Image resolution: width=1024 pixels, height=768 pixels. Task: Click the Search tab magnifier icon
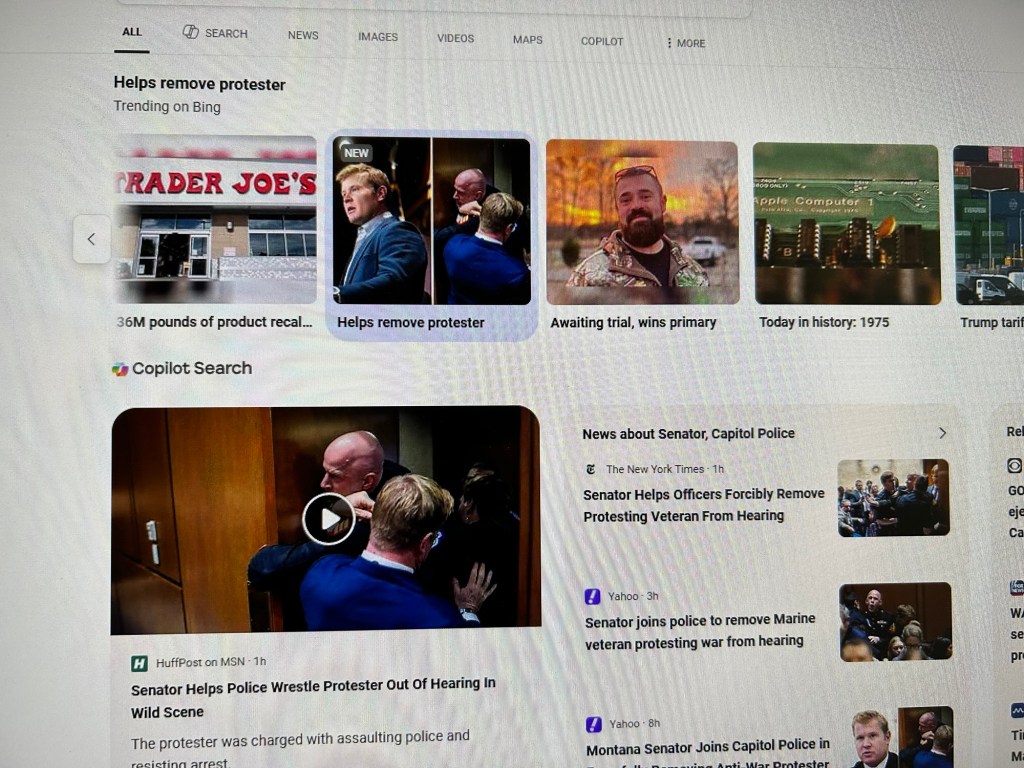[x=190, y=32]
